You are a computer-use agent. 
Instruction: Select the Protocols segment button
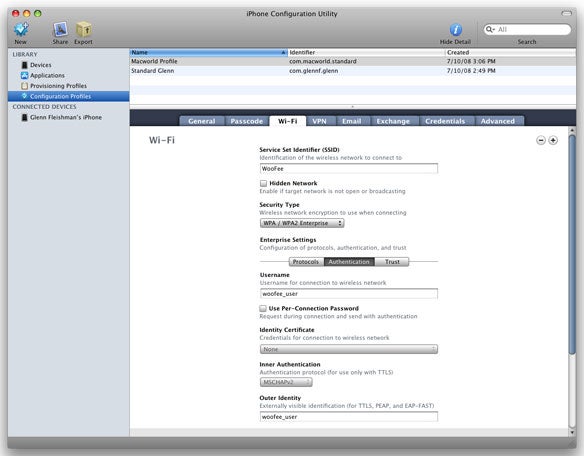(x=306, y=262)
